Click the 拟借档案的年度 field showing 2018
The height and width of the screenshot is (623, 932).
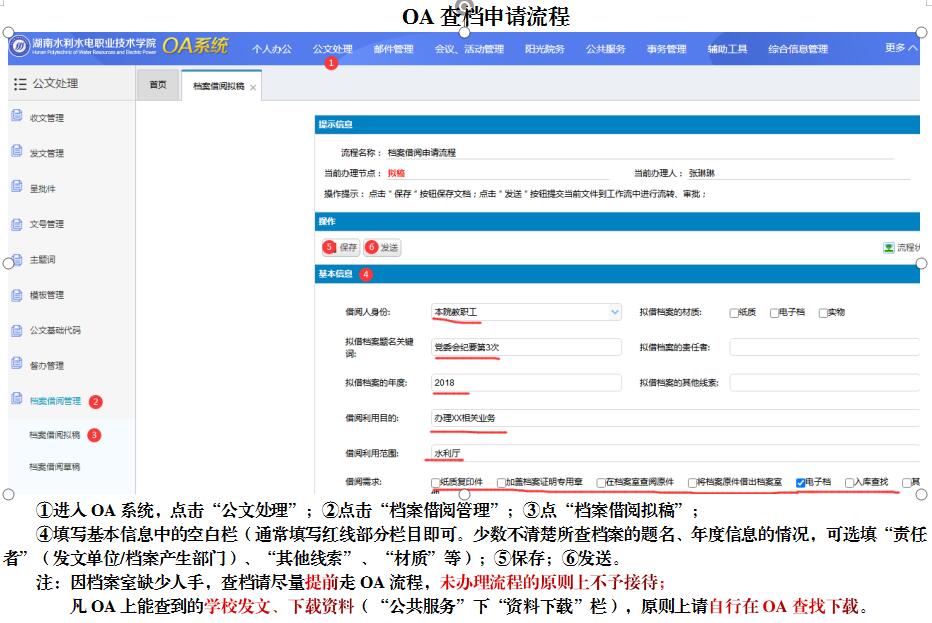526,383
